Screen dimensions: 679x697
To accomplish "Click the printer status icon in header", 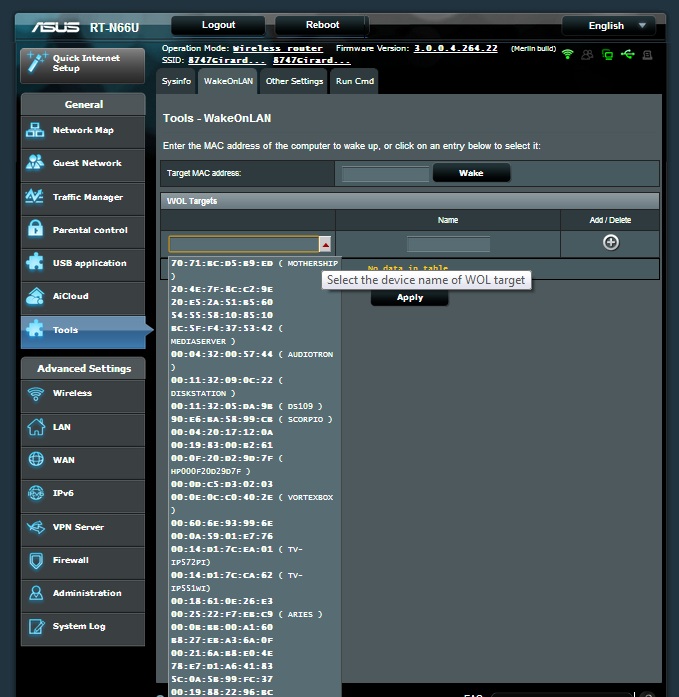I will point(647,55).
